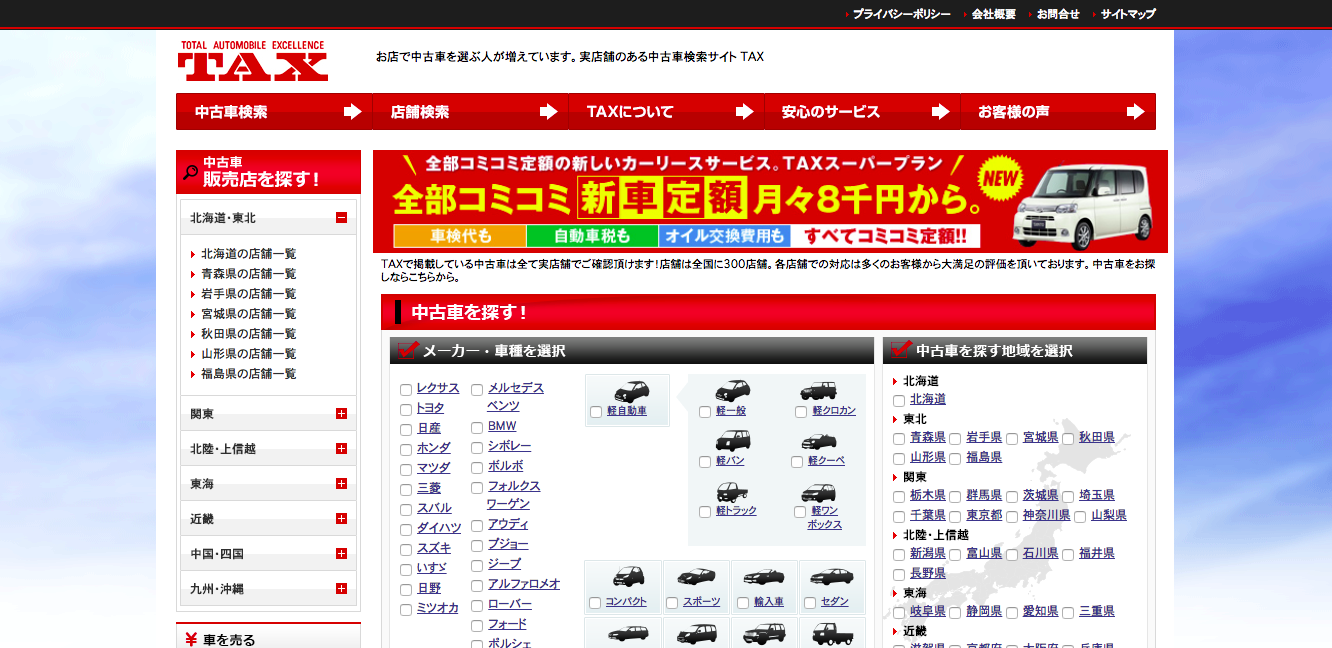Click the スズキ maker link
1332x648 pixels.
(x=434, y=548)
